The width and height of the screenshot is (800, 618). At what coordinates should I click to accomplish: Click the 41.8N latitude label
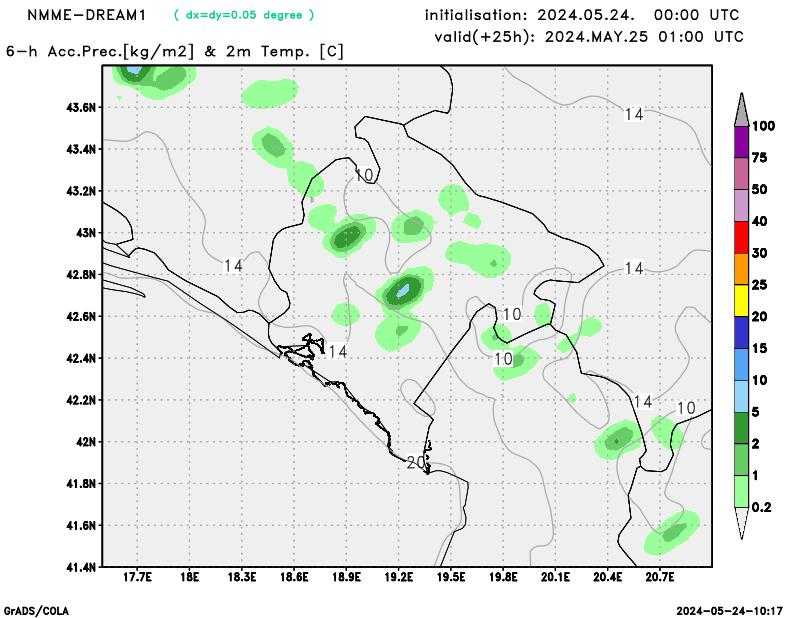pos(81,484)
